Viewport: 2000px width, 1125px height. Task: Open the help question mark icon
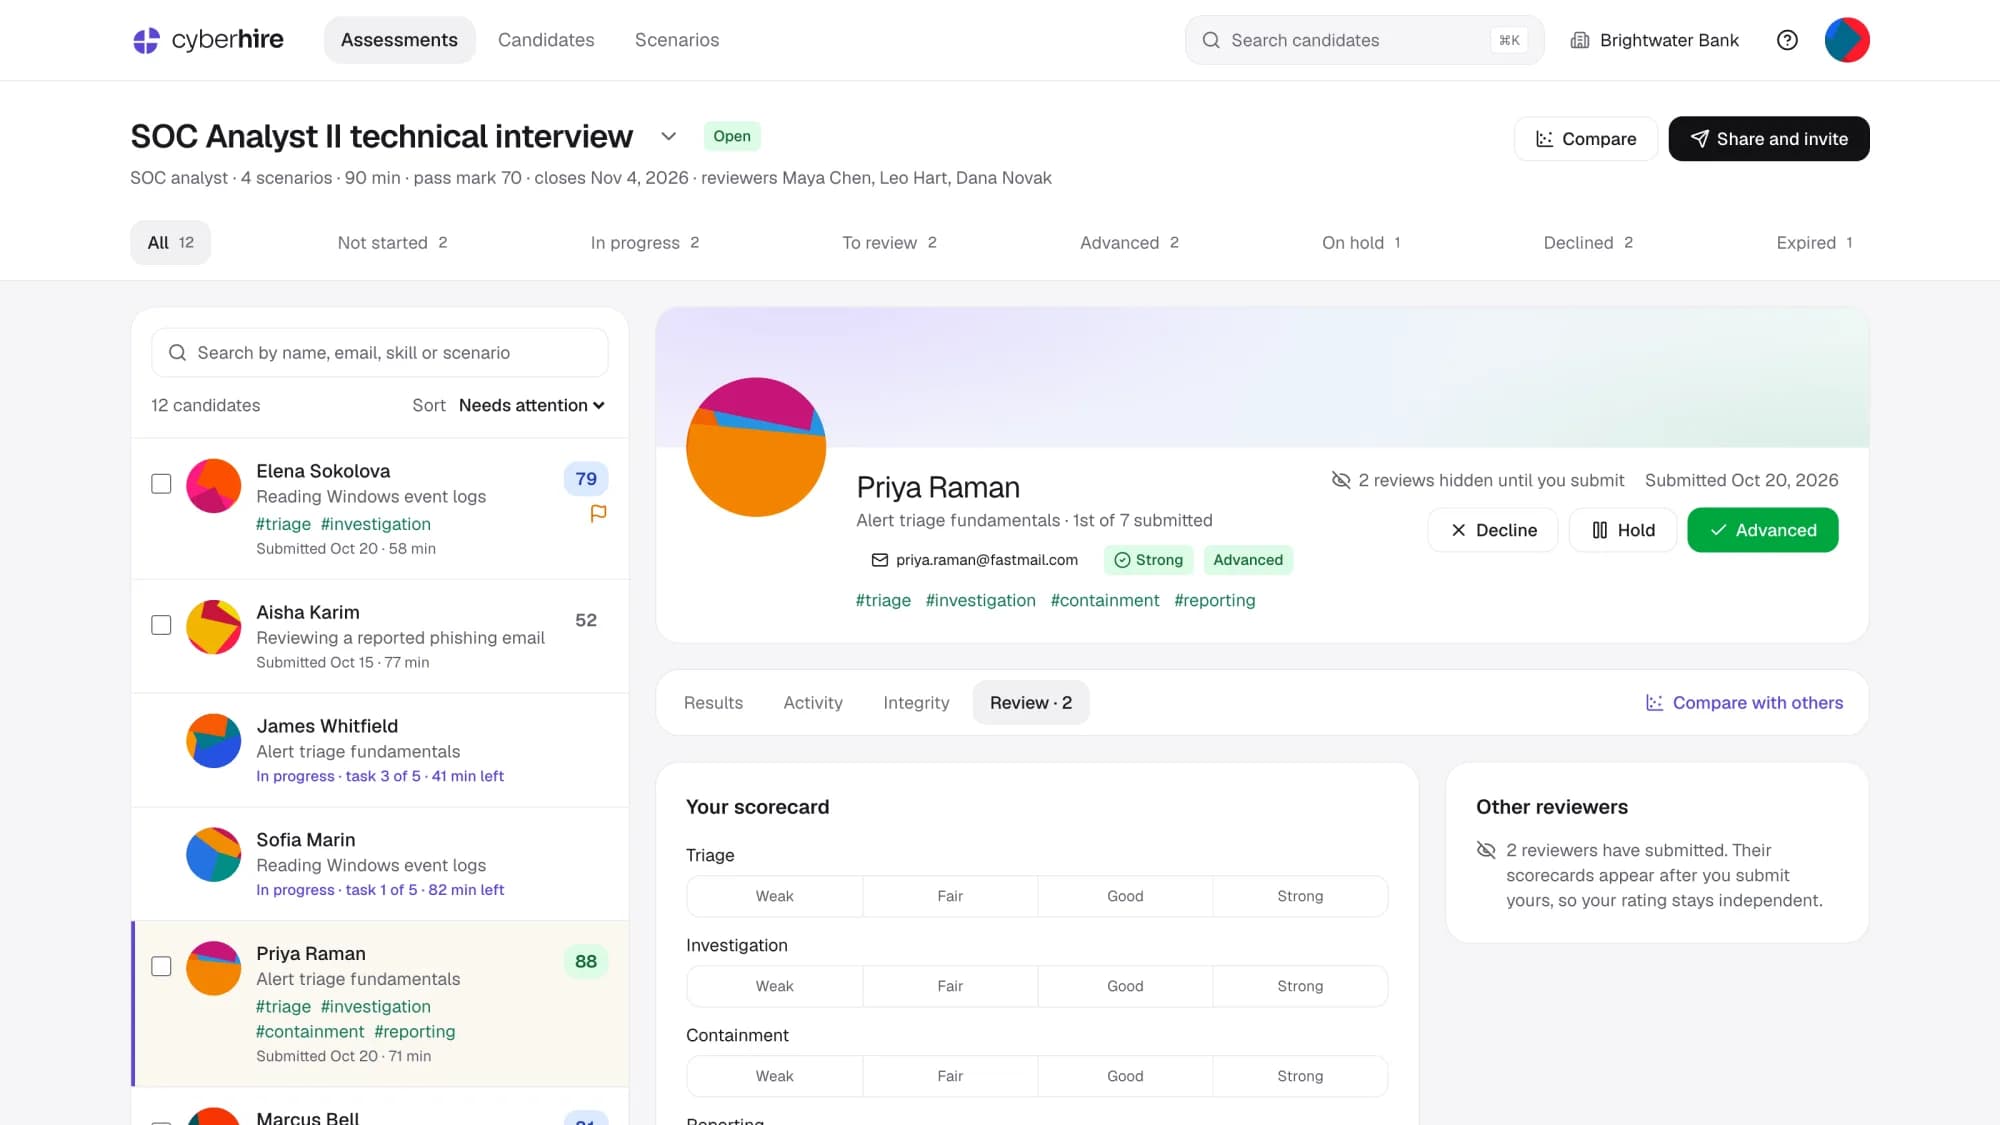pyautogui.click(x=1787, y=40)
